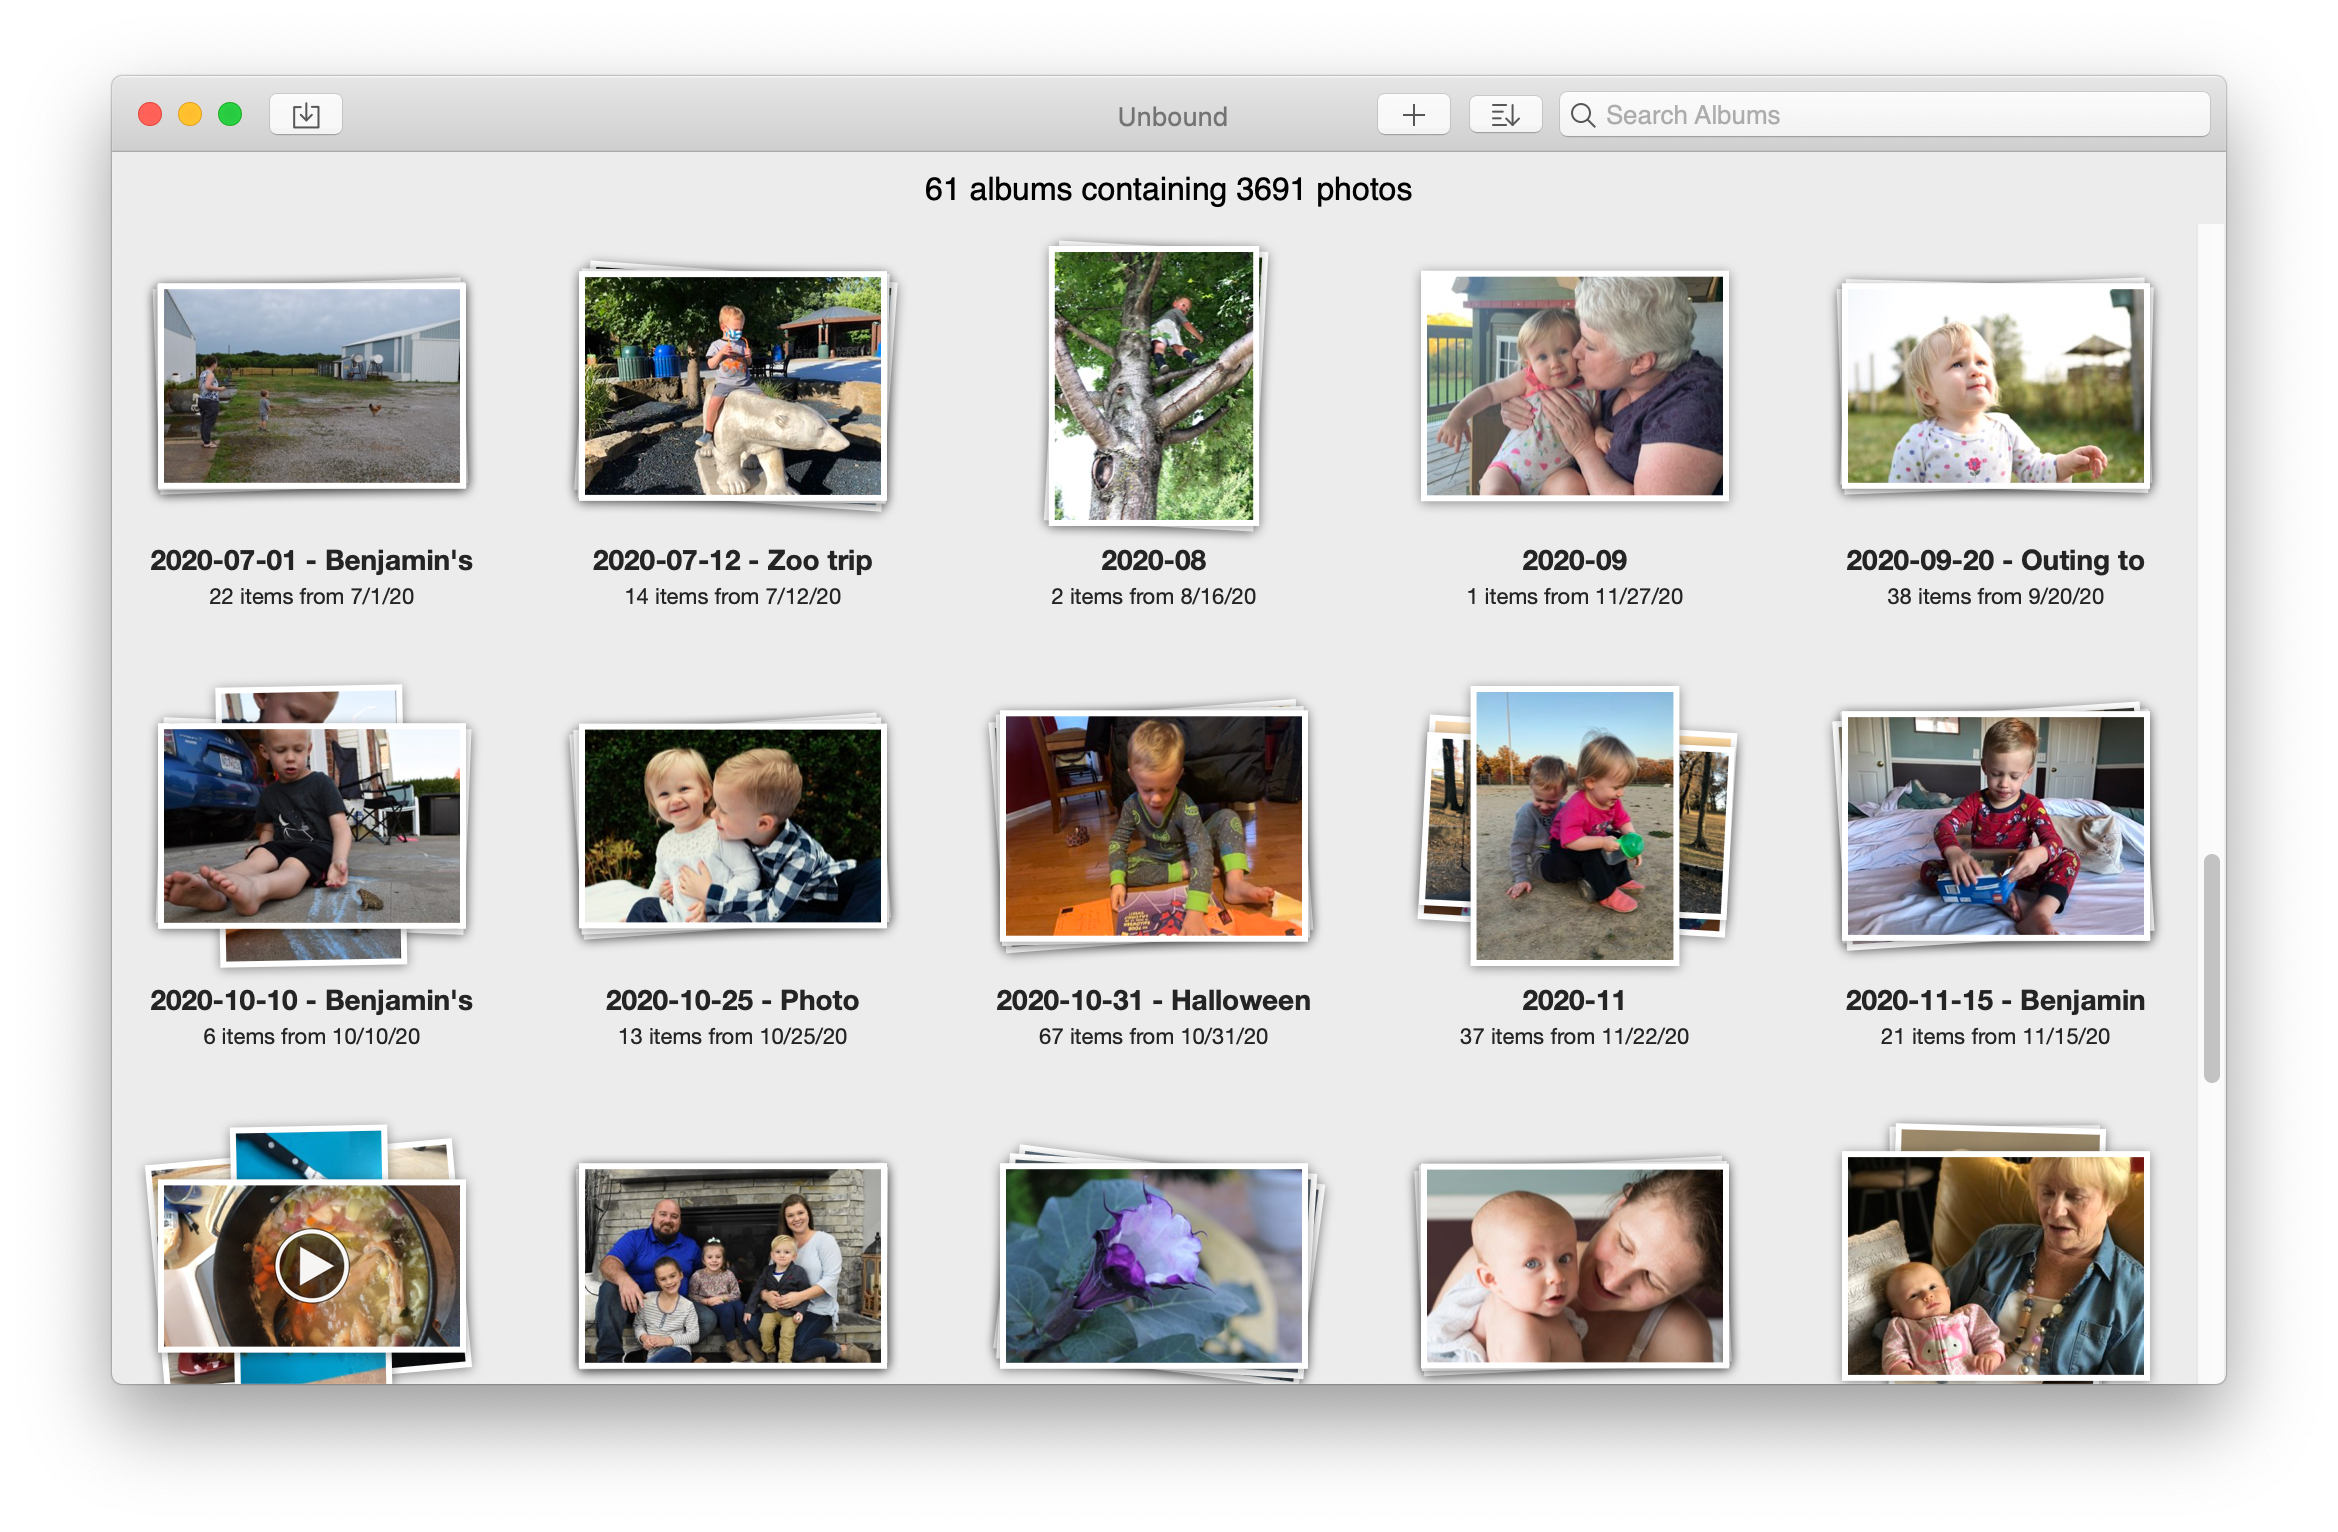2338x1532 pixels.
Task: Click the import photos toolbar icon
Action: pyautogui.click(x=306, y=115)
